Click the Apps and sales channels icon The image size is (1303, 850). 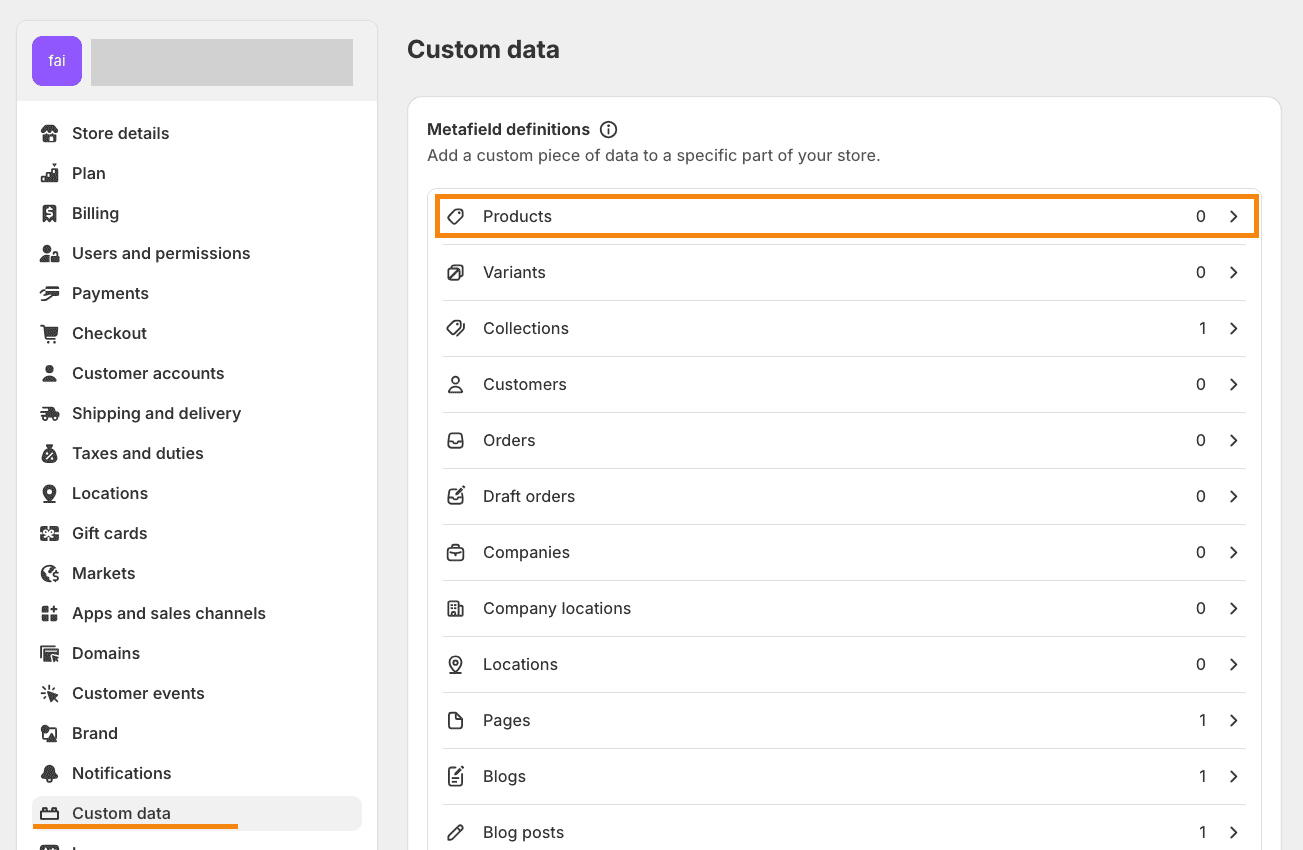tap(49, 613)
